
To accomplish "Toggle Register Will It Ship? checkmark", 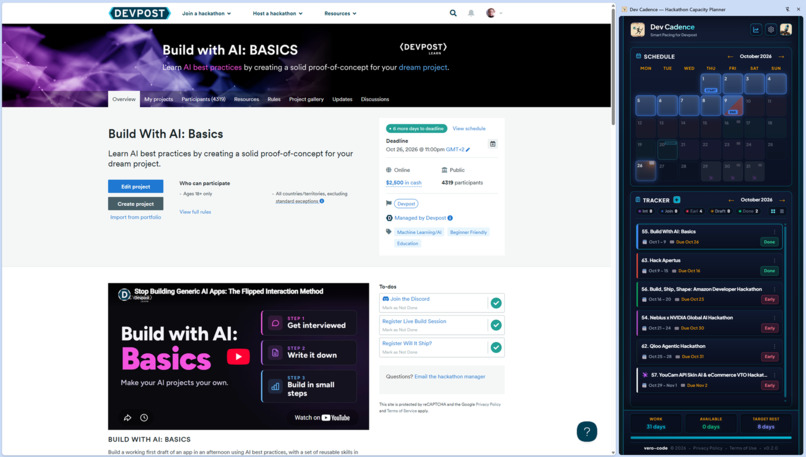I will (x=496, y=348).
